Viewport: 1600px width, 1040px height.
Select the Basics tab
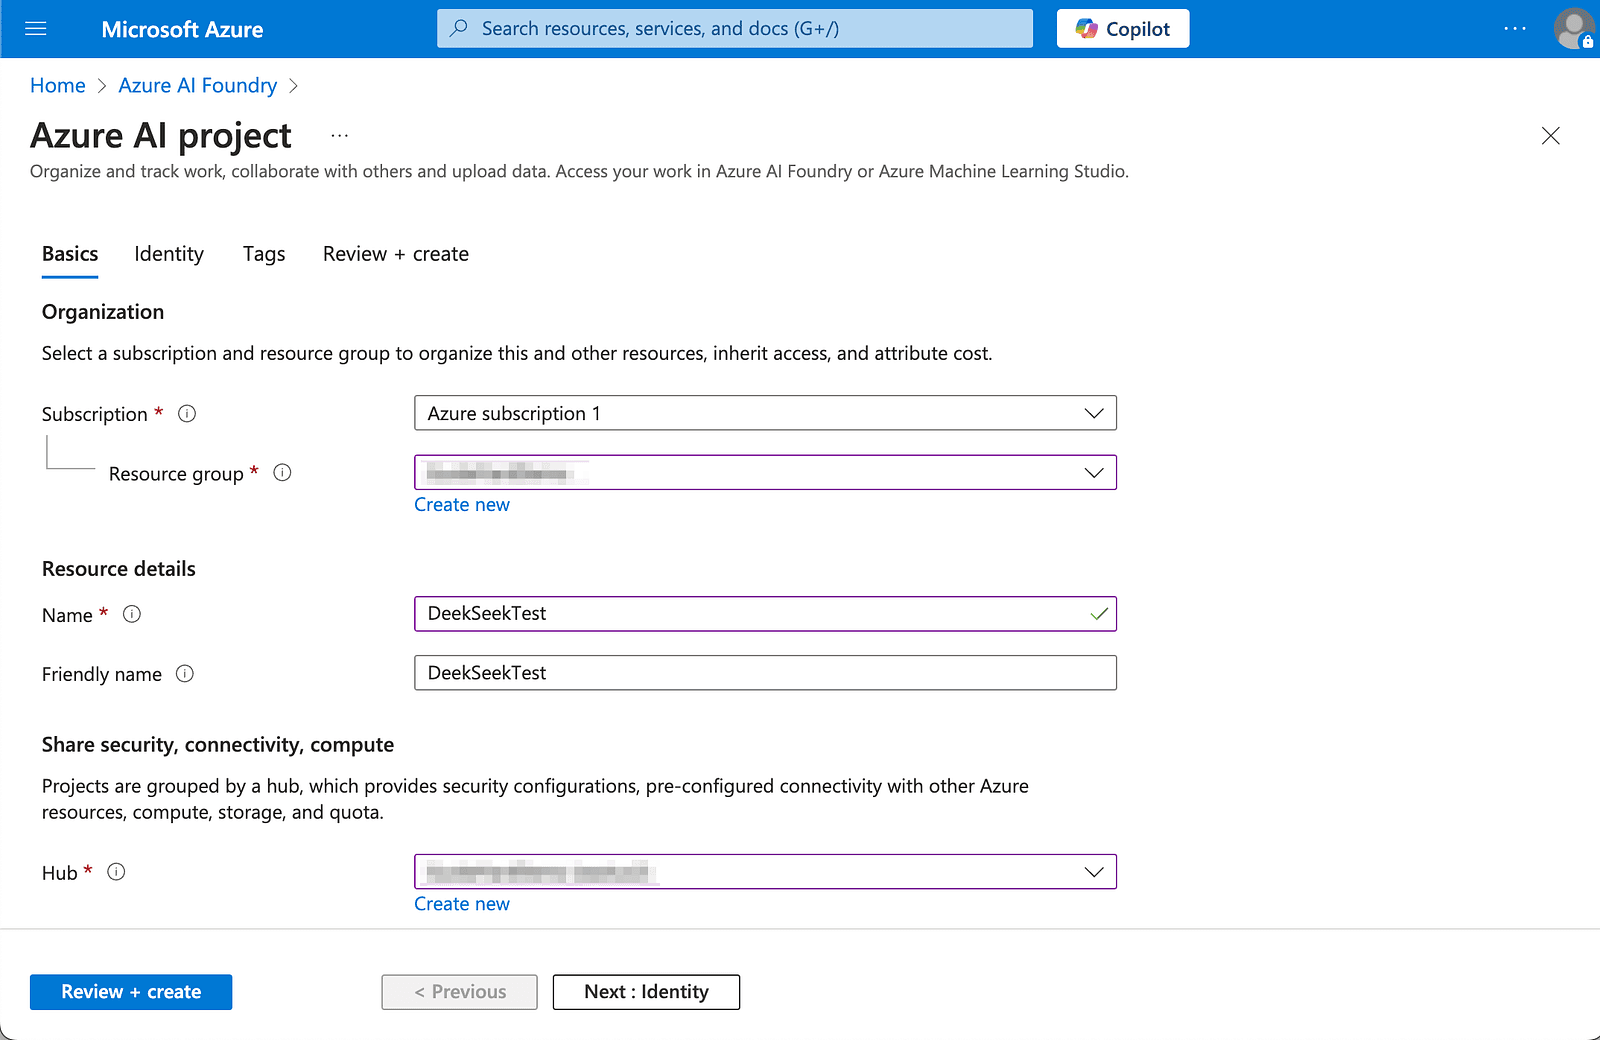point(70,254)
